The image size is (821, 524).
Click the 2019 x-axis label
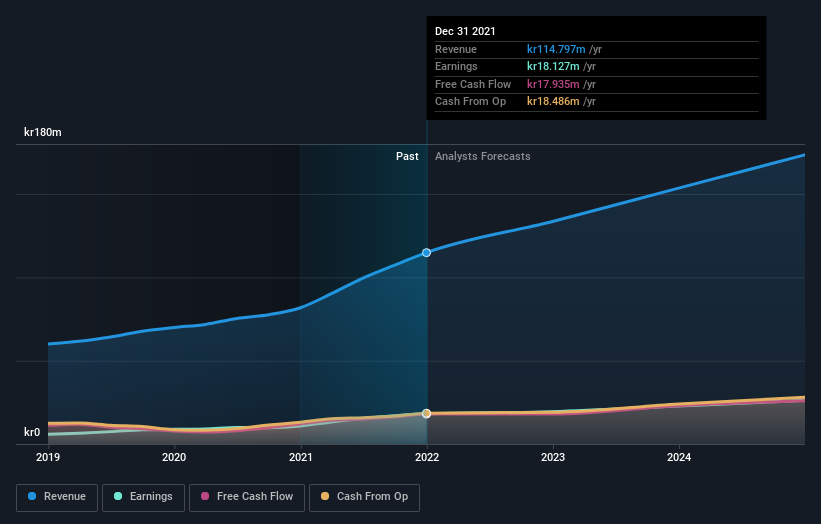48,457
